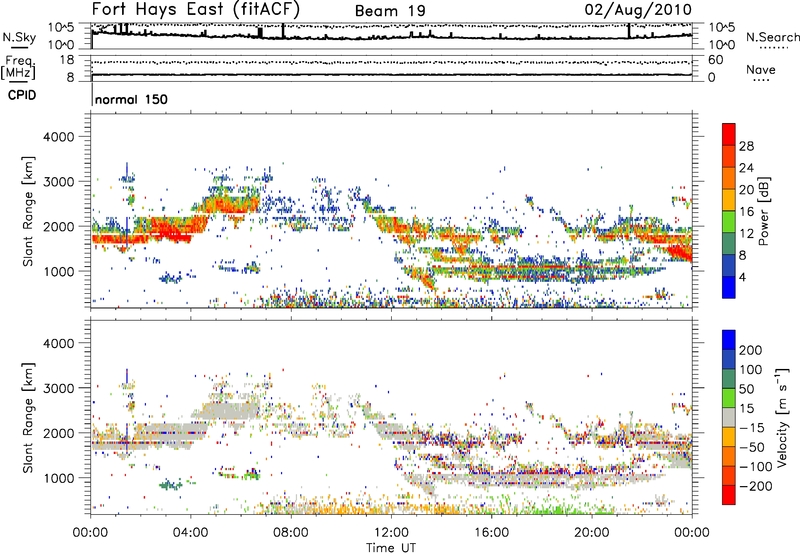Click the 'normal 150' CPID text
The width and height of the screenshot is (800, 554).
132,99
